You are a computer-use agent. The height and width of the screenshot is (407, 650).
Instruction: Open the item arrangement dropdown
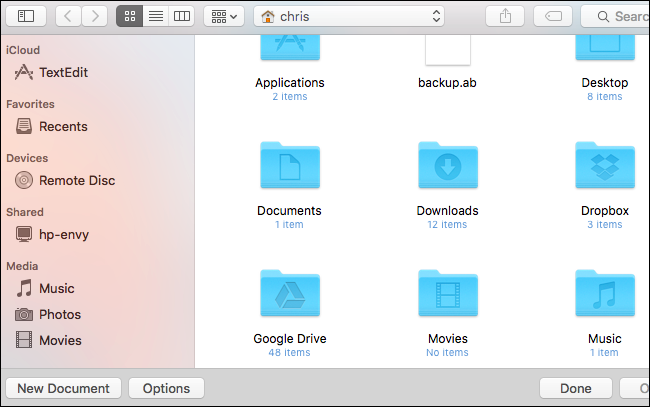pyautogui.click(x=222, y=16)
